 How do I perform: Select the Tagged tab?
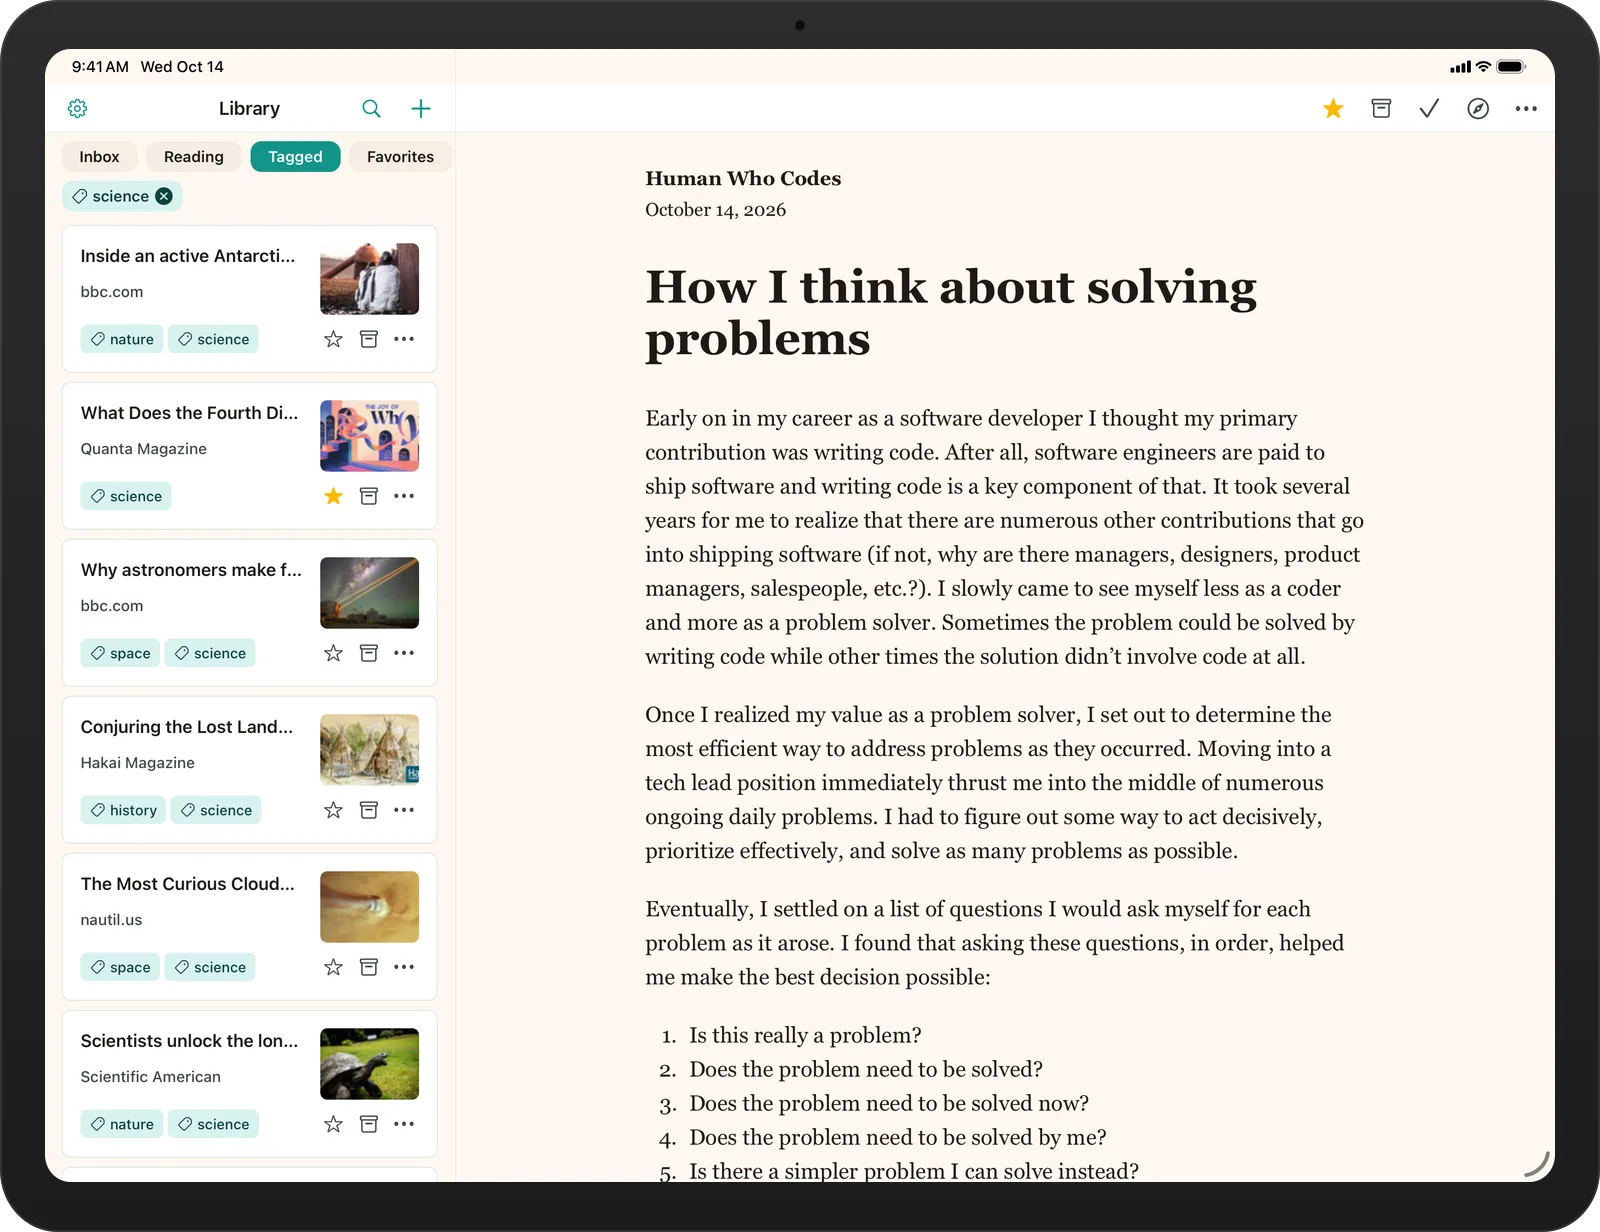tap(295, 157)
